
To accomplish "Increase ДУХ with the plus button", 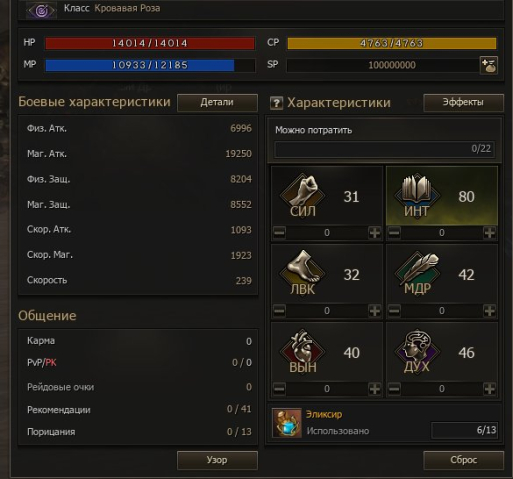I will point(489,389).
